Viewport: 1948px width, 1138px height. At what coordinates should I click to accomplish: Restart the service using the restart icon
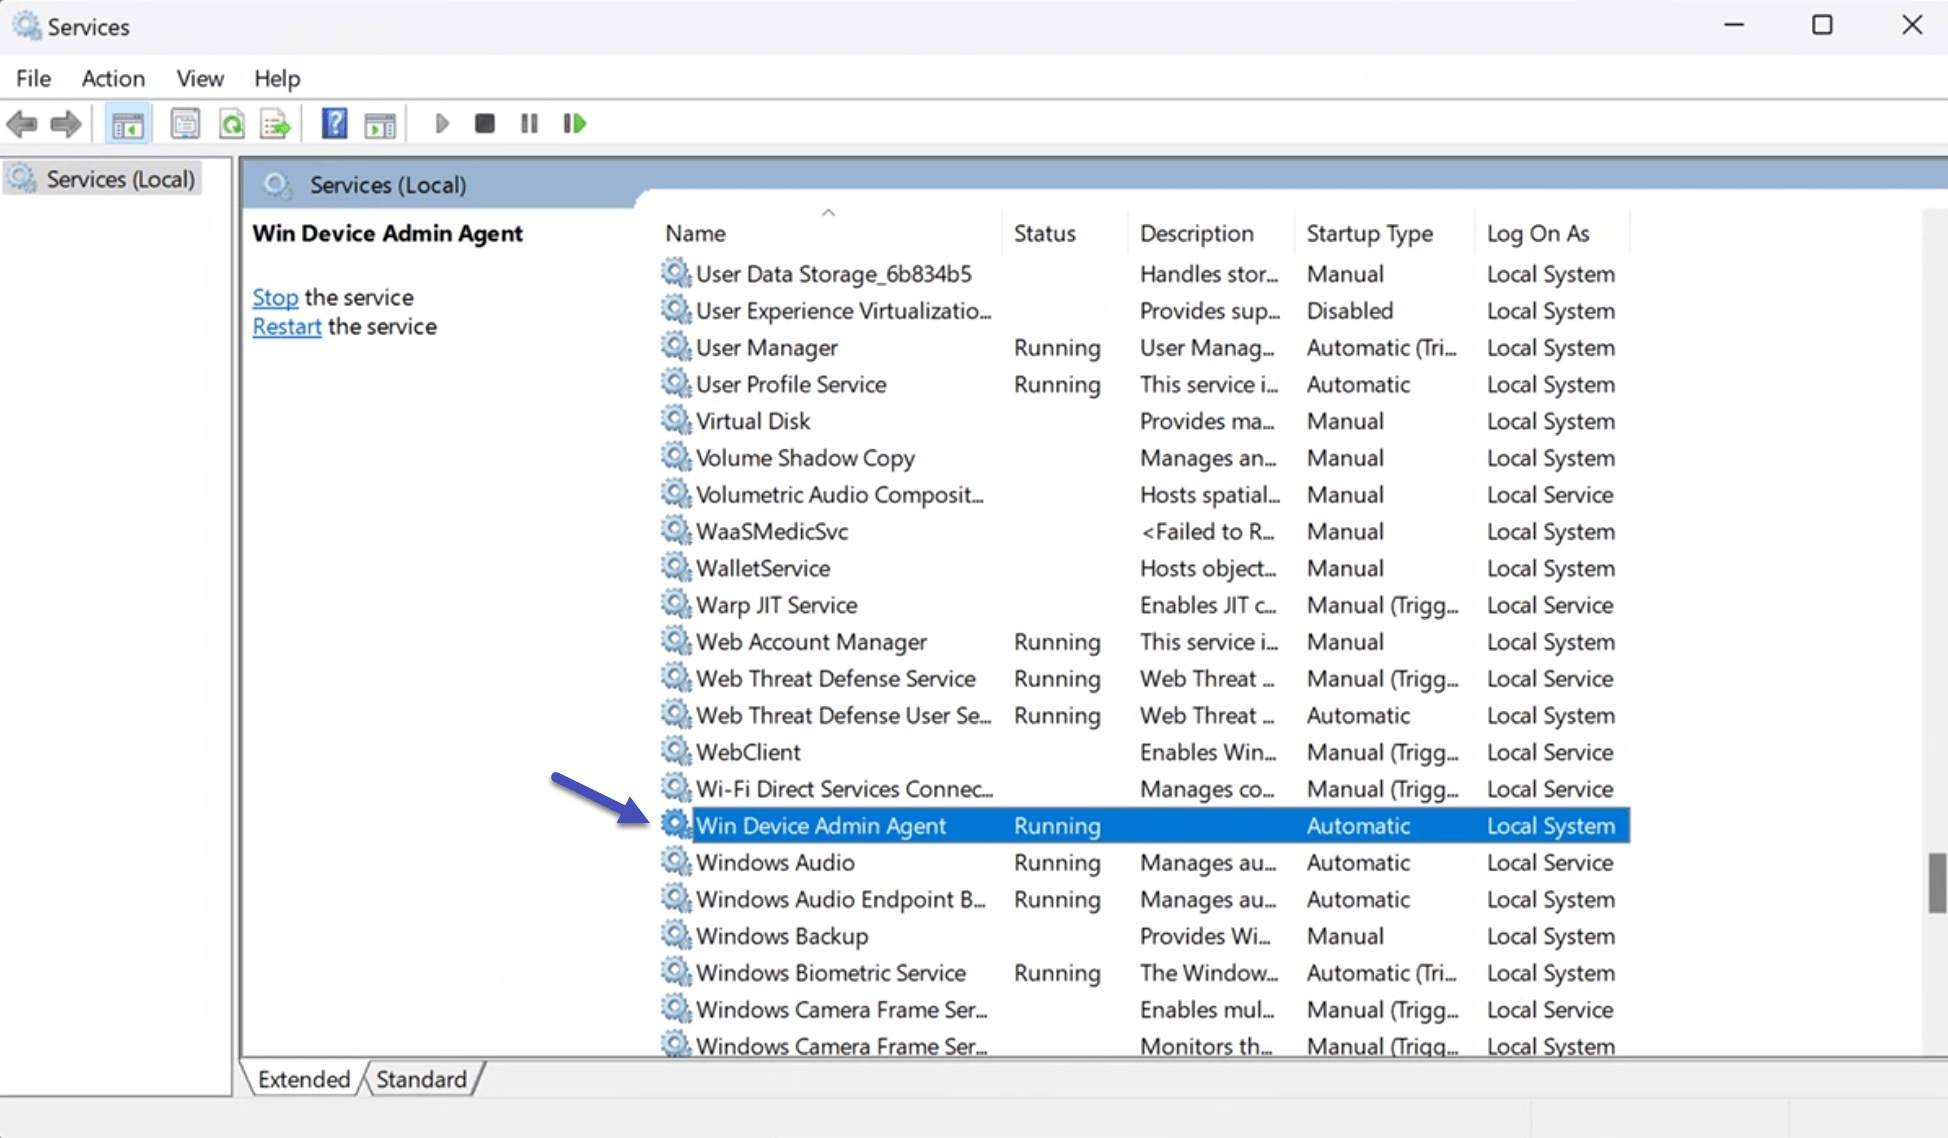(574, 123)
